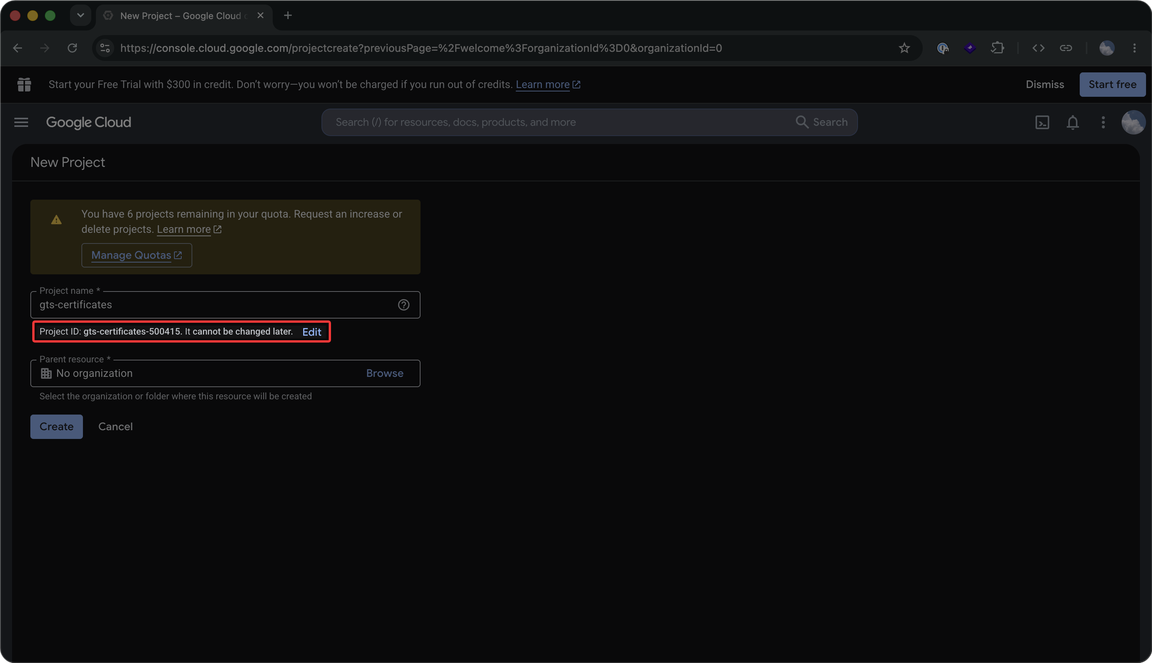Viewport: 1152px width, 663px height.
Task: Click 'Select the organization or folder' hint text
Action: 176,396
